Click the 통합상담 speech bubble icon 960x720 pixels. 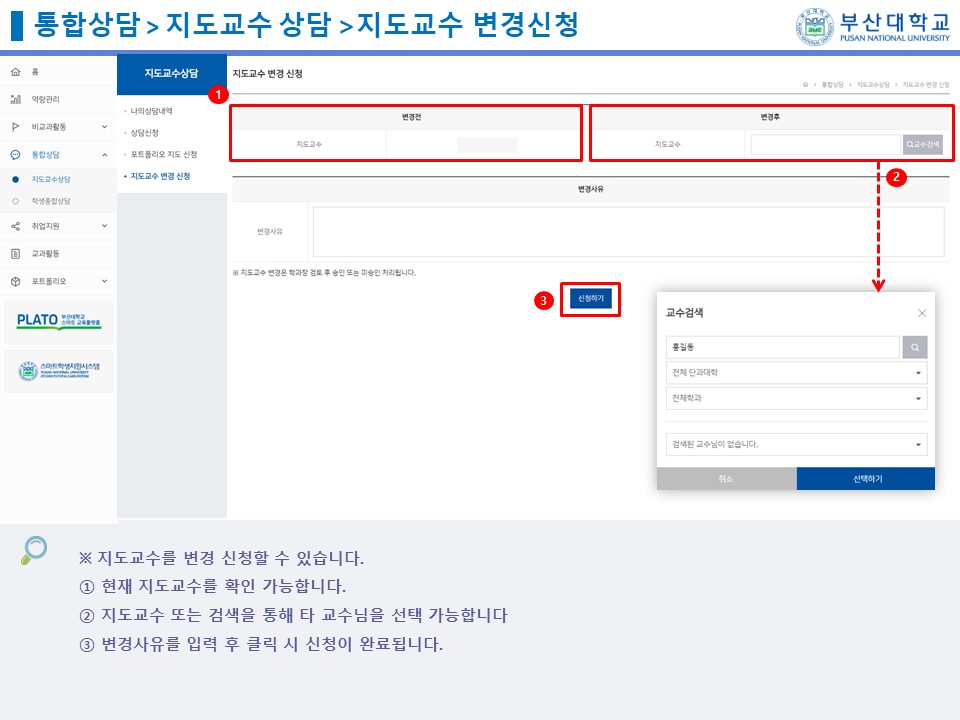point(15,155)
